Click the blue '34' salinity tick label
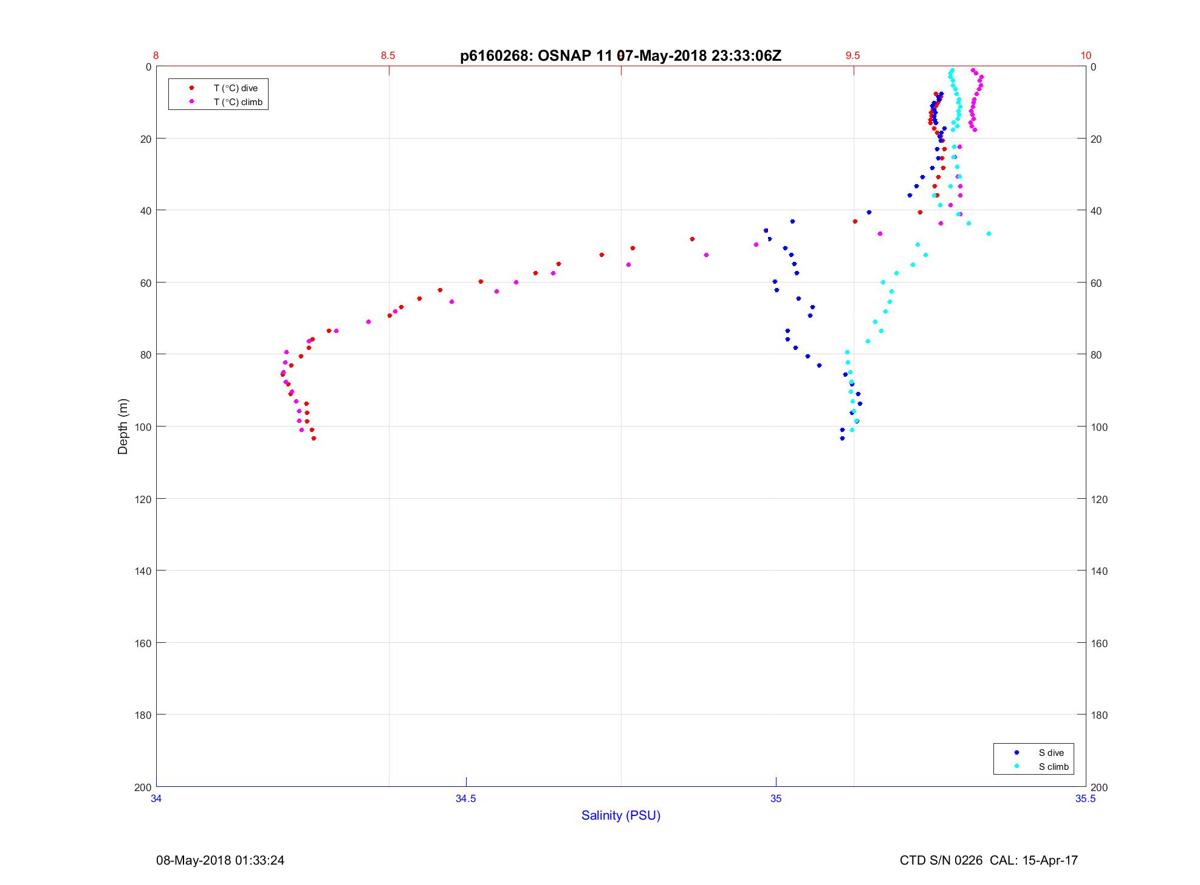Screen dimensions: 1200x885 tap(156, 798)
